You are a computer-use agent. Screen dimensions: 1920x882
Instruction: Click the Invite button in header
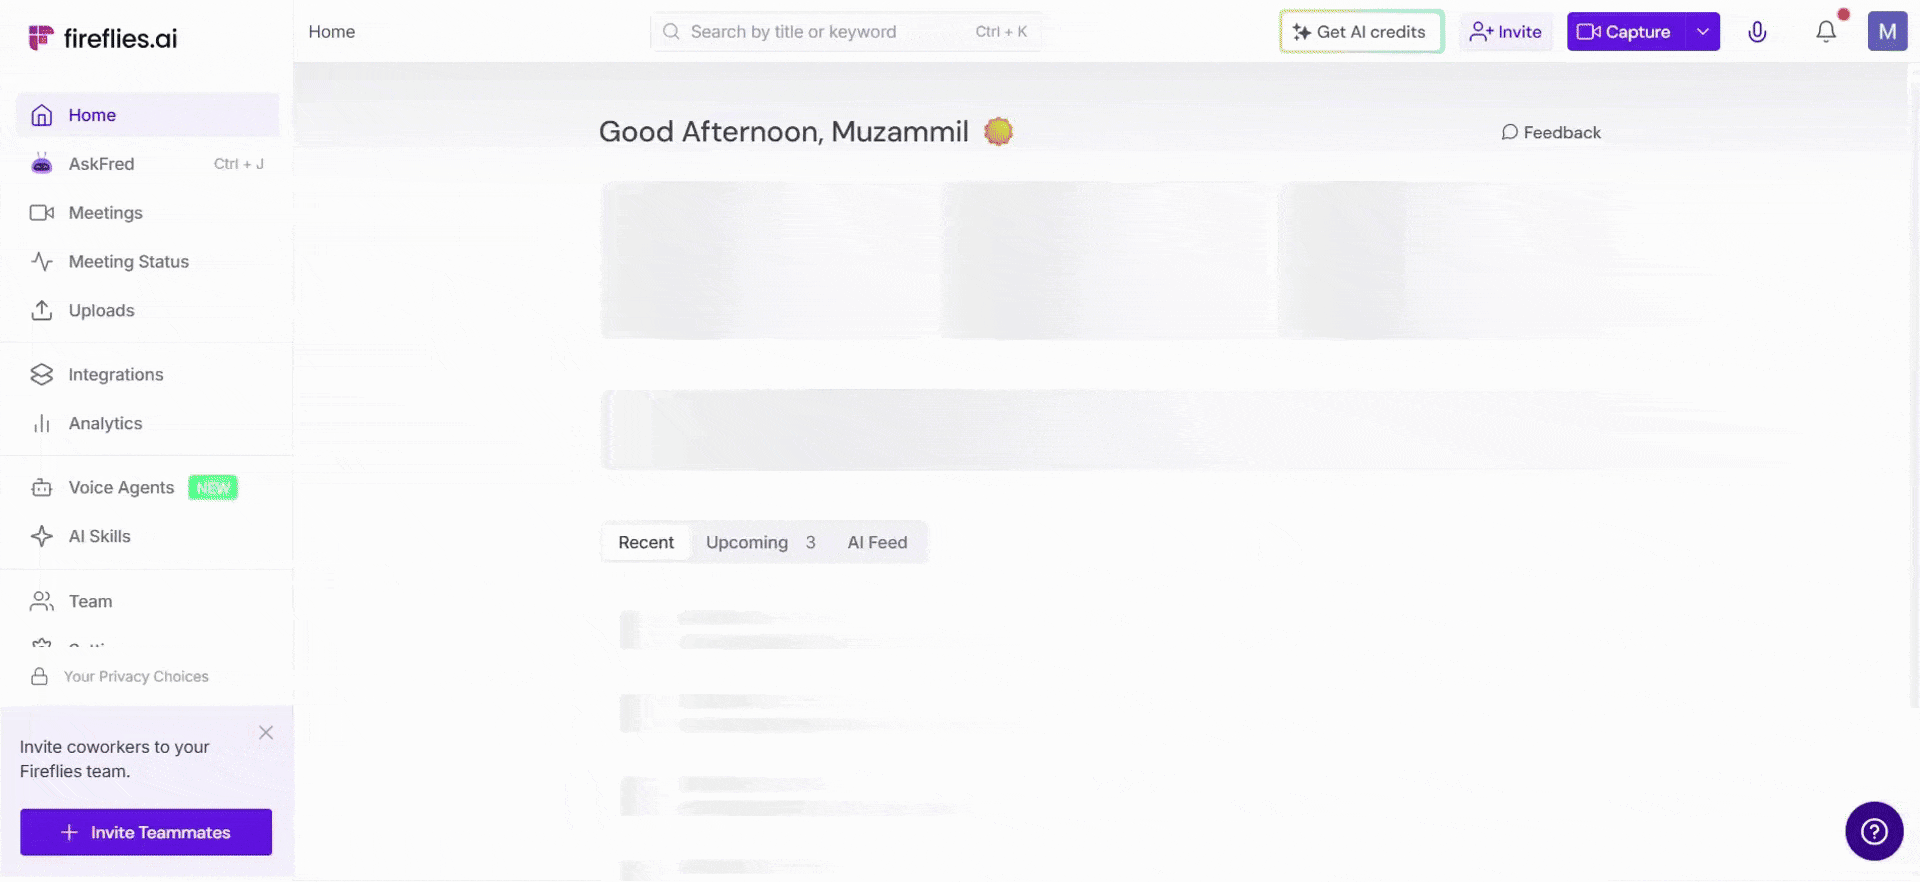point(1506,32)
